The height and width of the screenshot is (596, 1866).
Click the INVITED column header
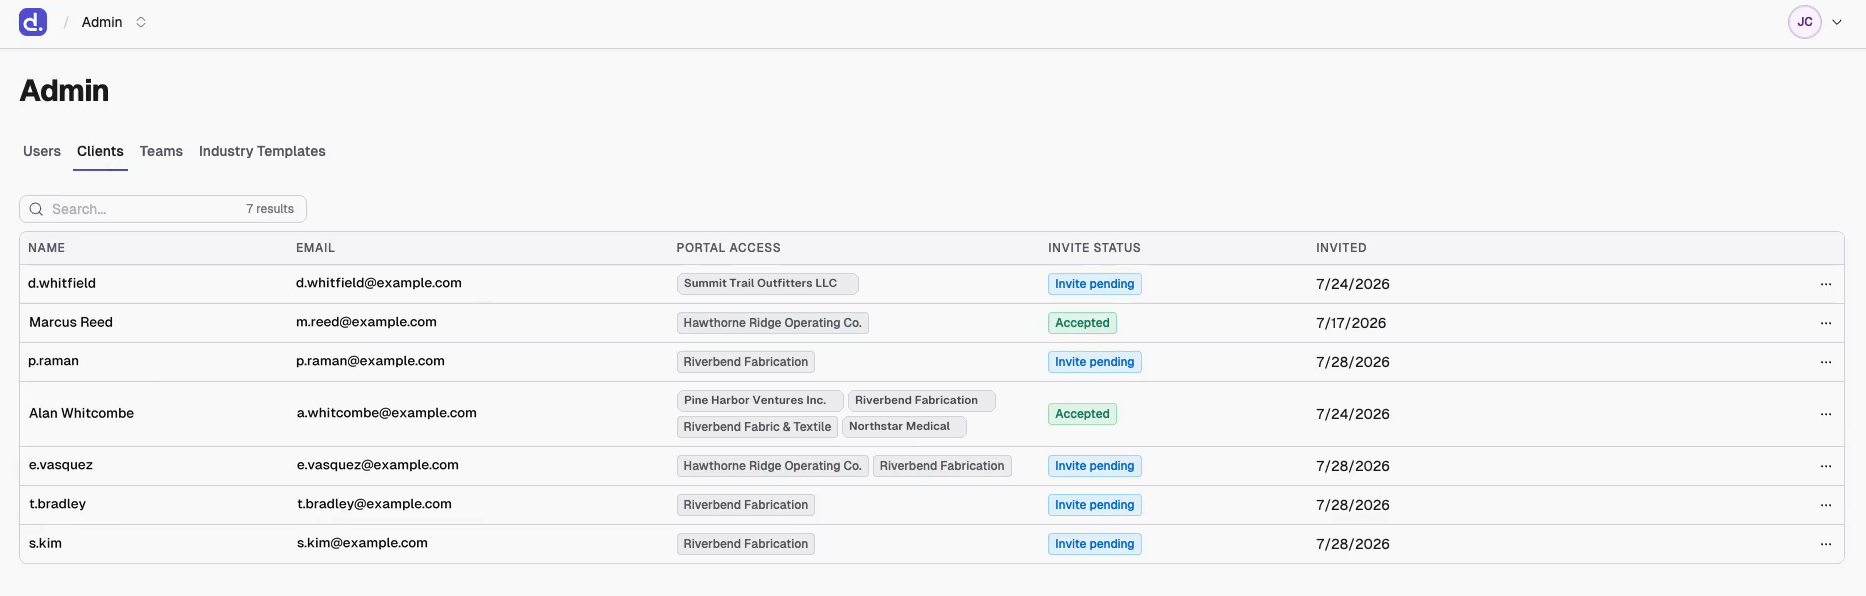tap(1341, 248)
